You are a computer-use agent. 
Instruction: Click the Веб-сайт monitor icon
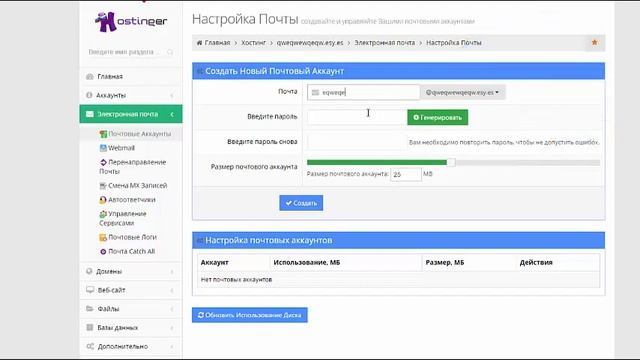pos(90,290)
